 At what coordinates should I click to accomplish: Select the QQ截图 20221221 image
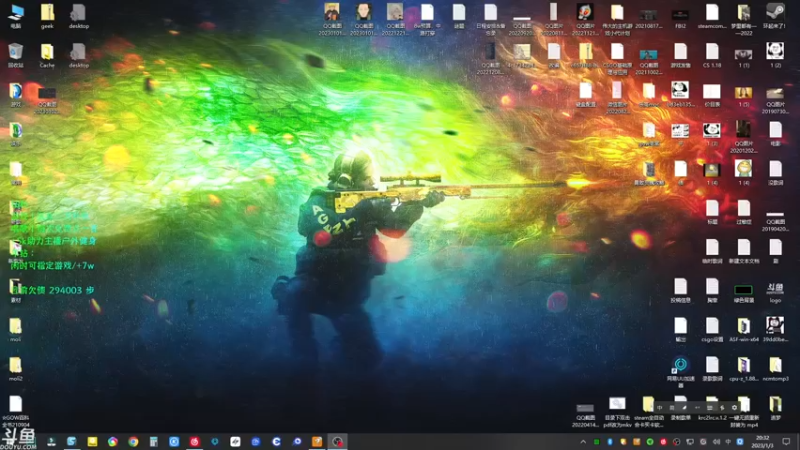click(395, 19)
